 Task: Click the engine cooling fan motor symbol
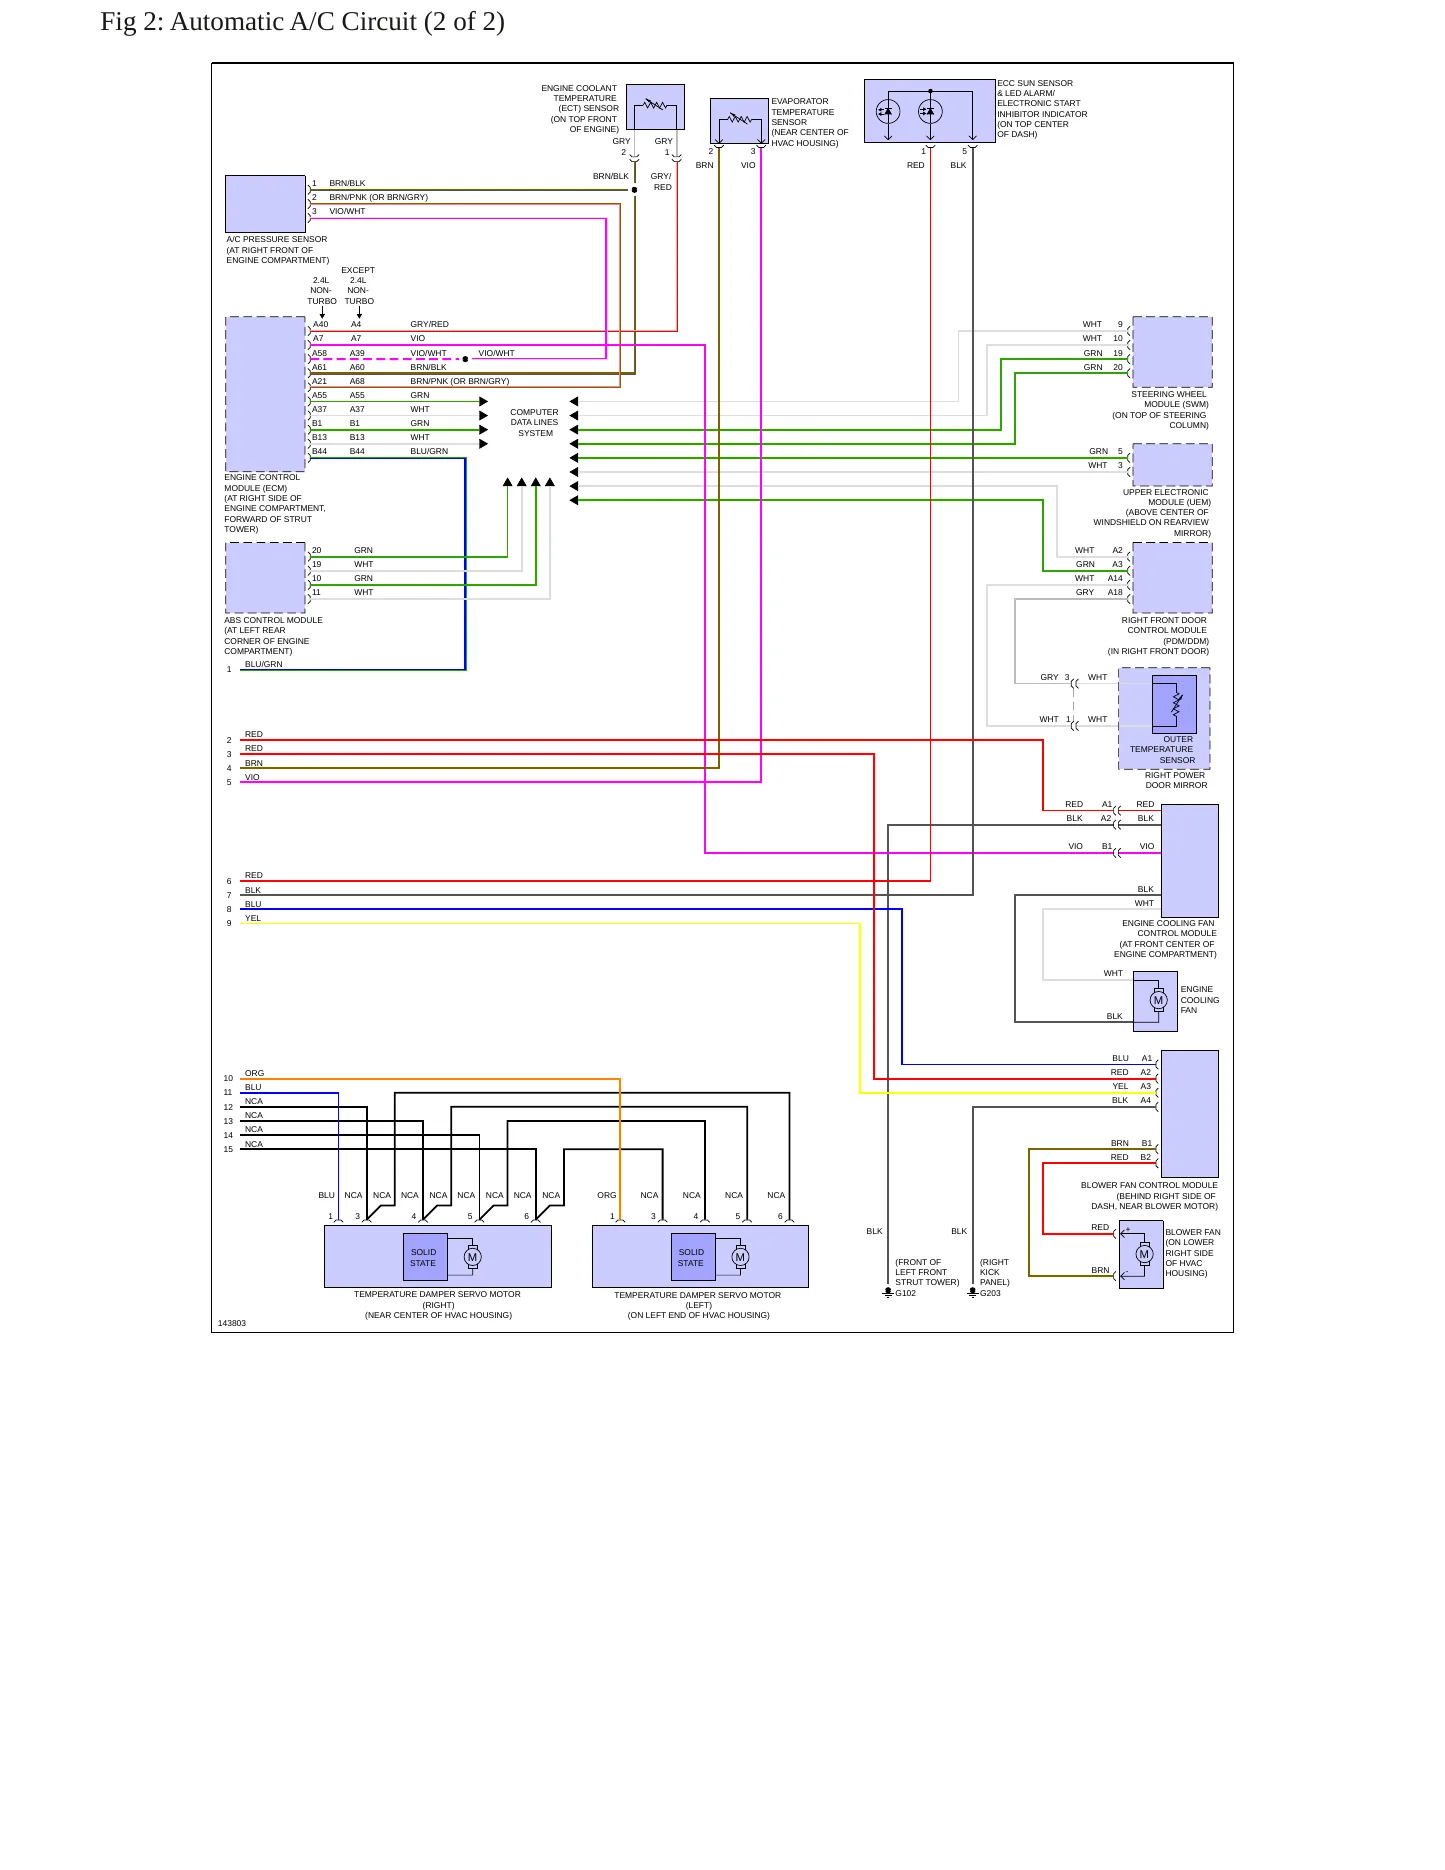1158,1000
